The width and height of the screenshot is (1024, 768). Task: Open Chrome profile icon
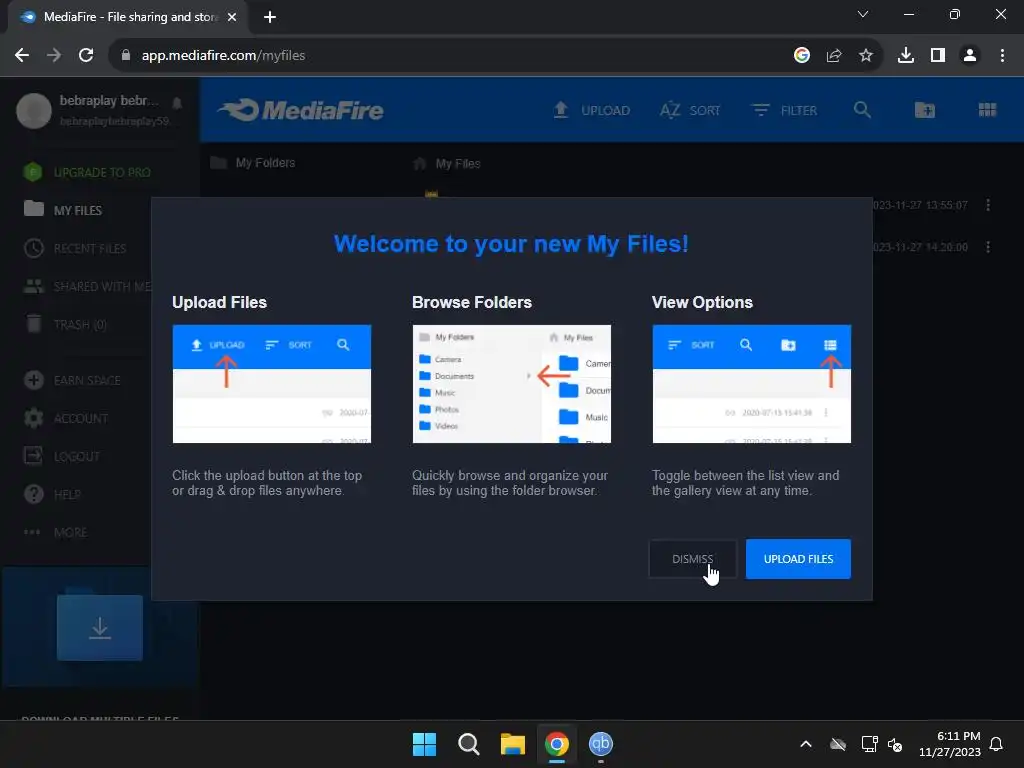click(970, 56)
